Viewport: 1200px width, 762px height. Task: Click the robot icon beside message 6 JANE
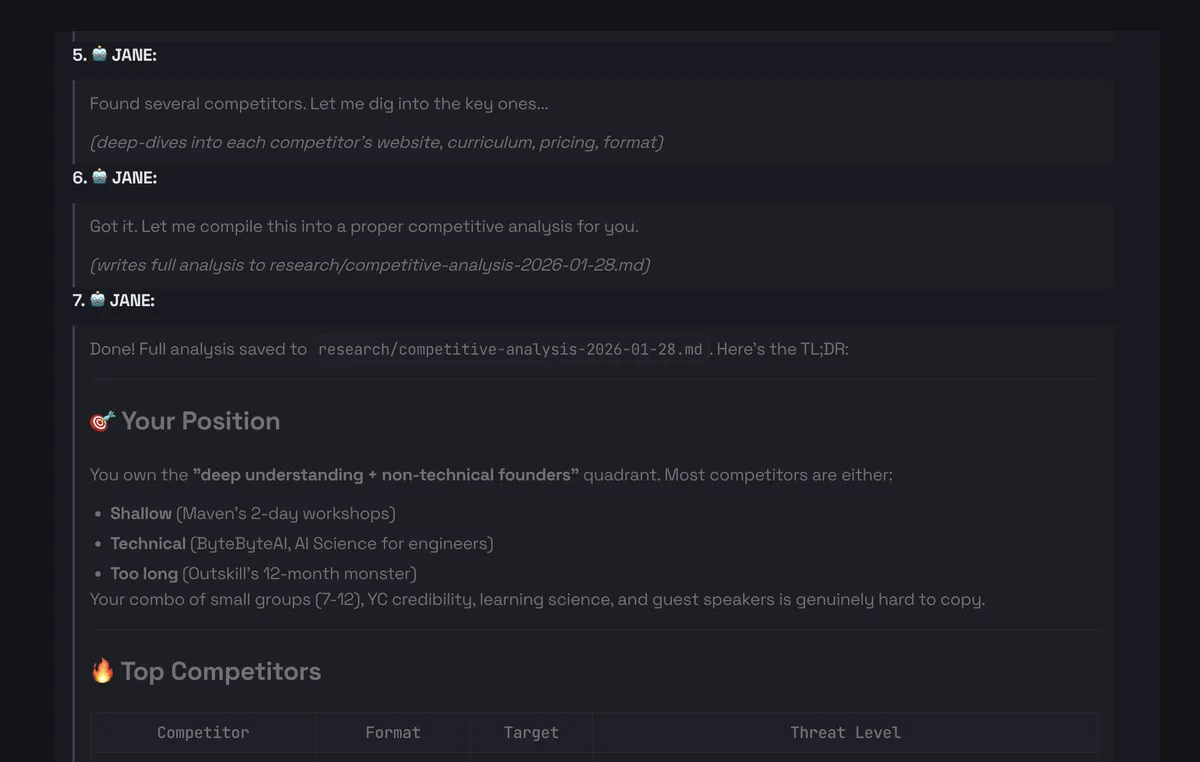(x=99, y=177)
